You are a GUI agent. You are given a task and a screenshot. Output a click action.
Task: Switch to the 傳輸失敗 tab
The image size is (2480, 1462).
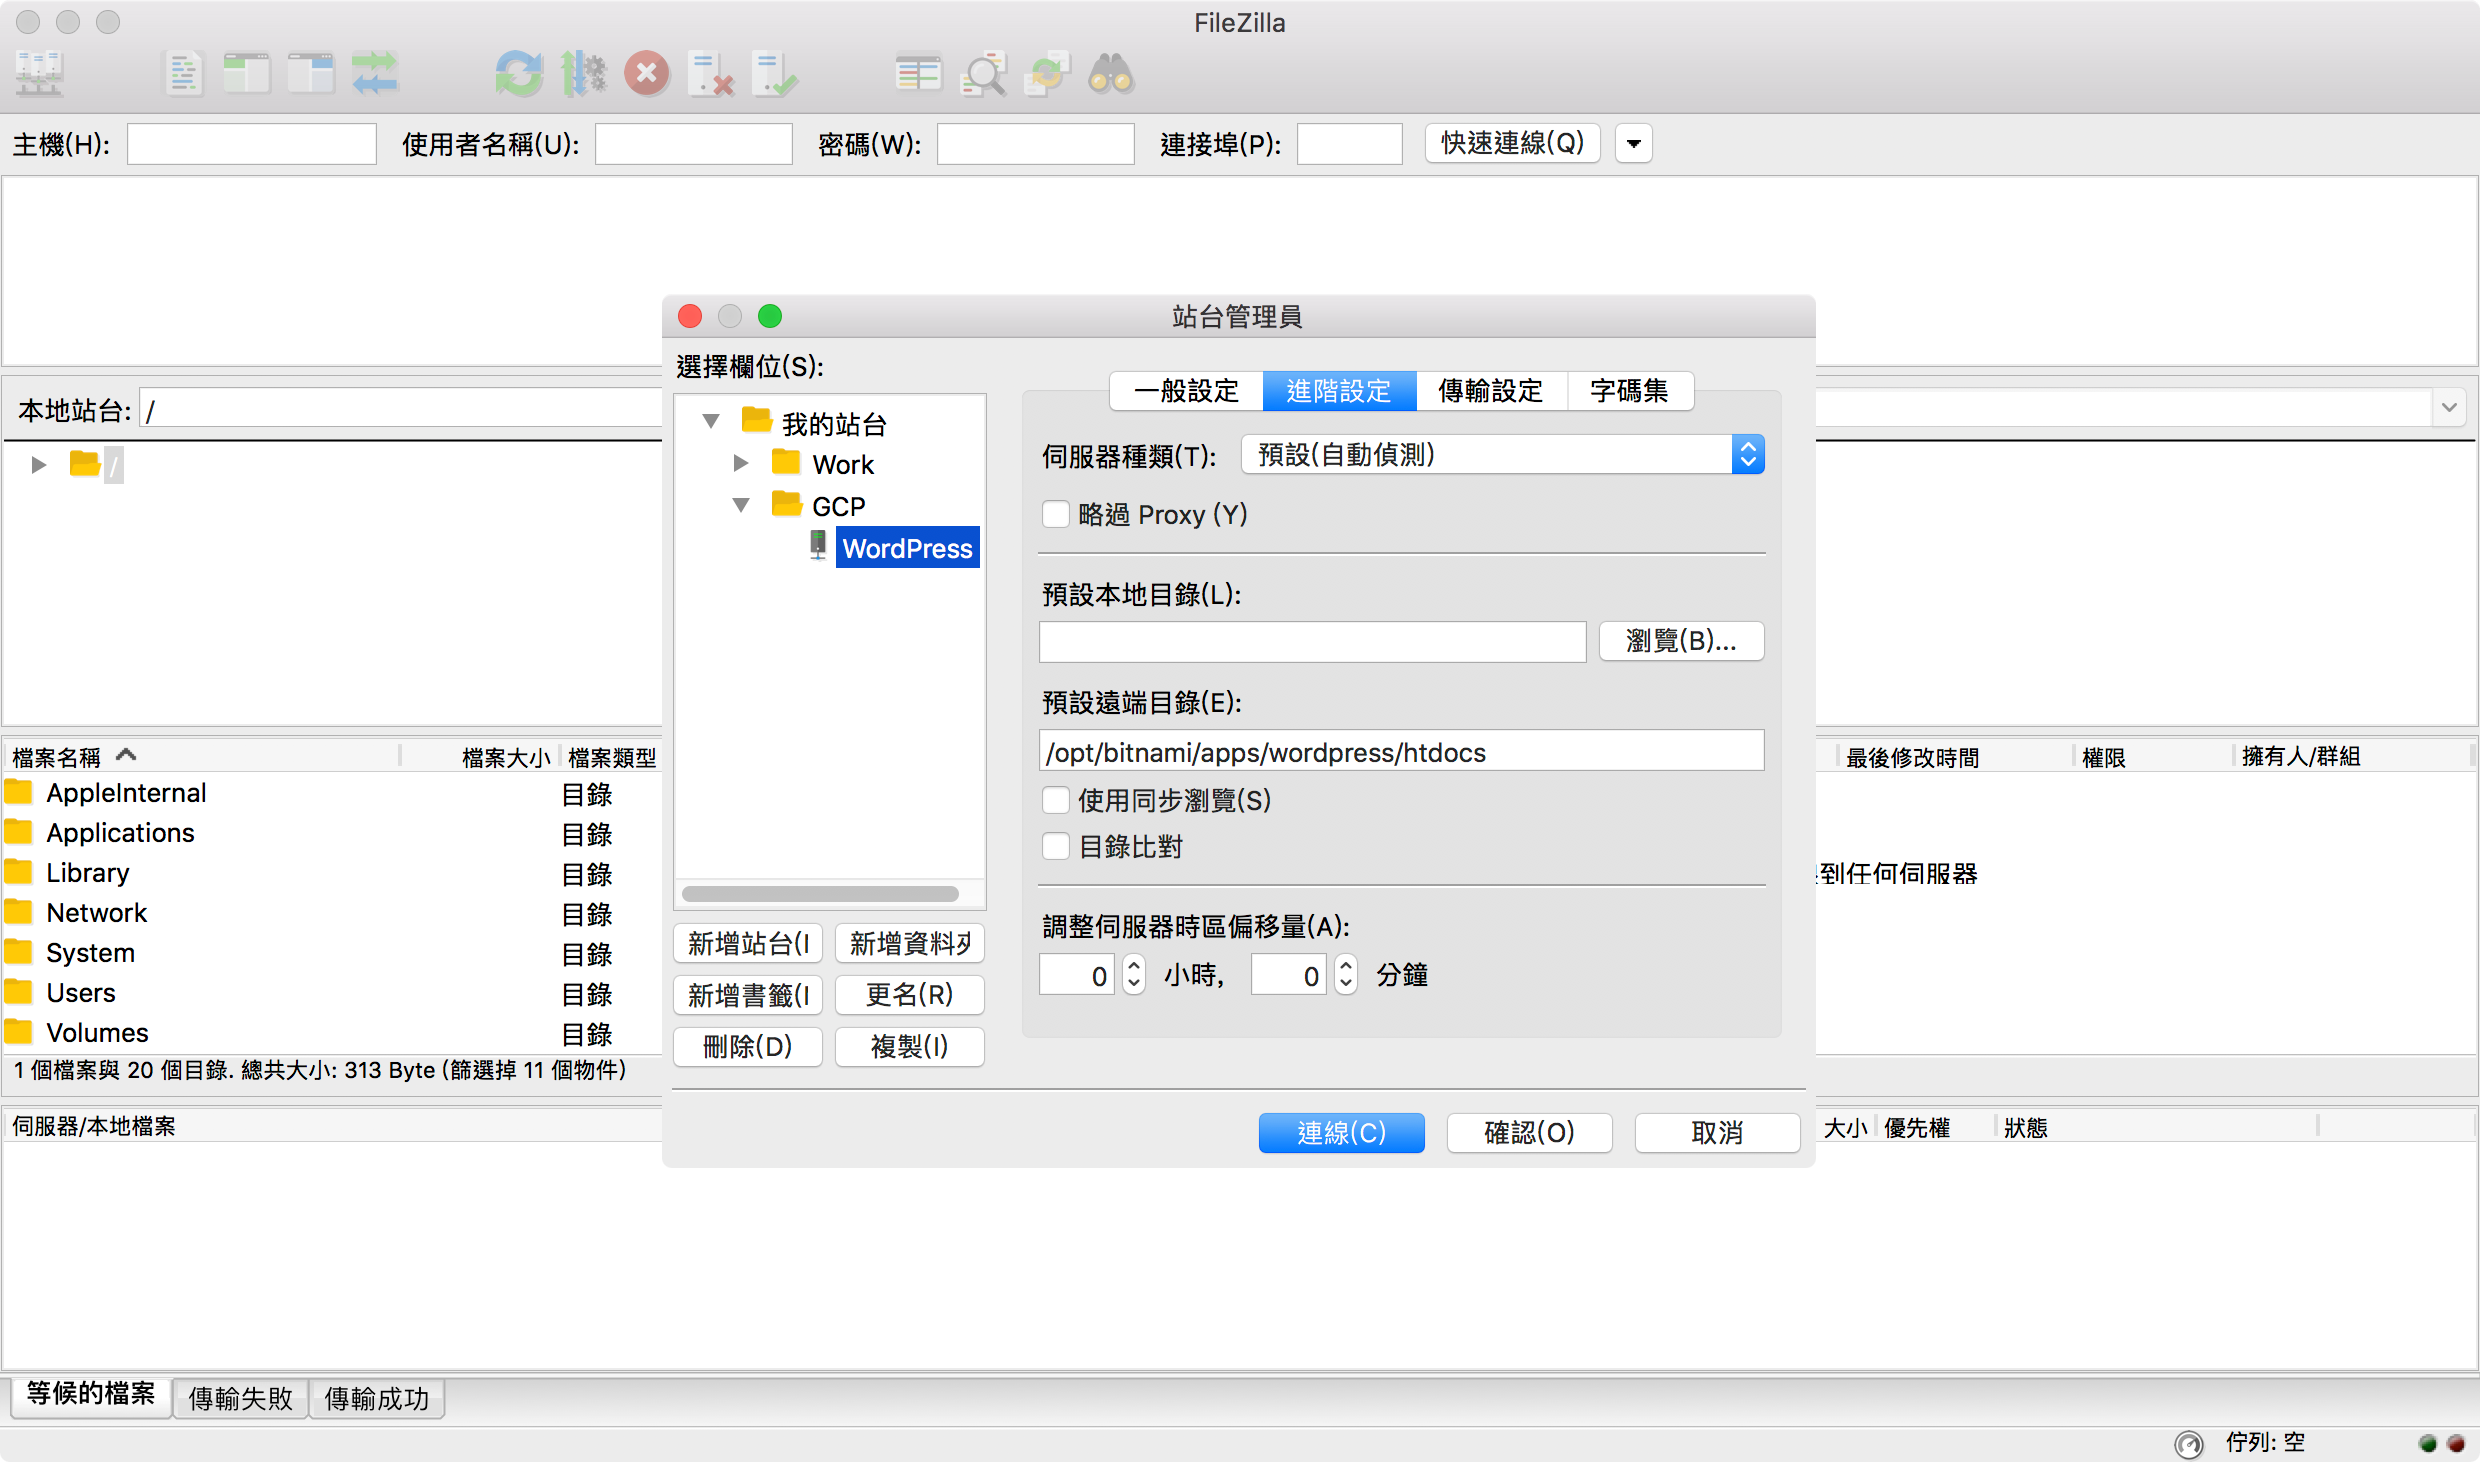click(x=239, y=1398)
